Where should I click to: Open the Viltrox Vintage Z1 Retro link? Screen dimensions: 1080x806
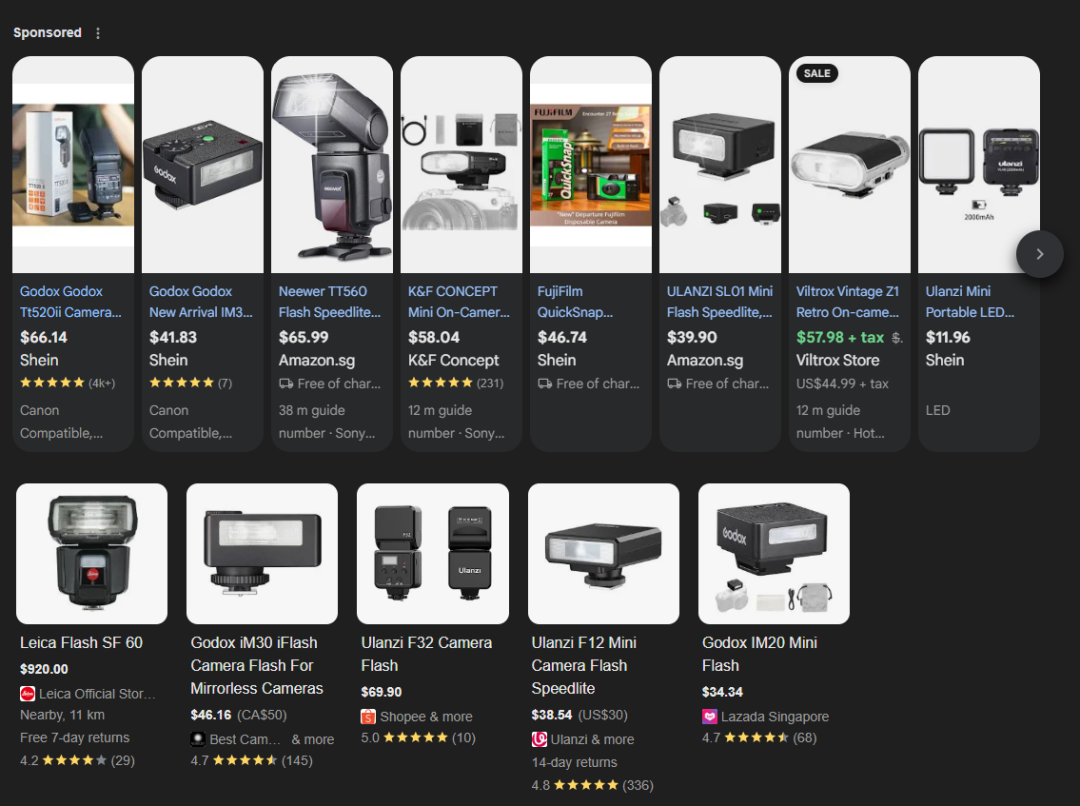(847, 302)
